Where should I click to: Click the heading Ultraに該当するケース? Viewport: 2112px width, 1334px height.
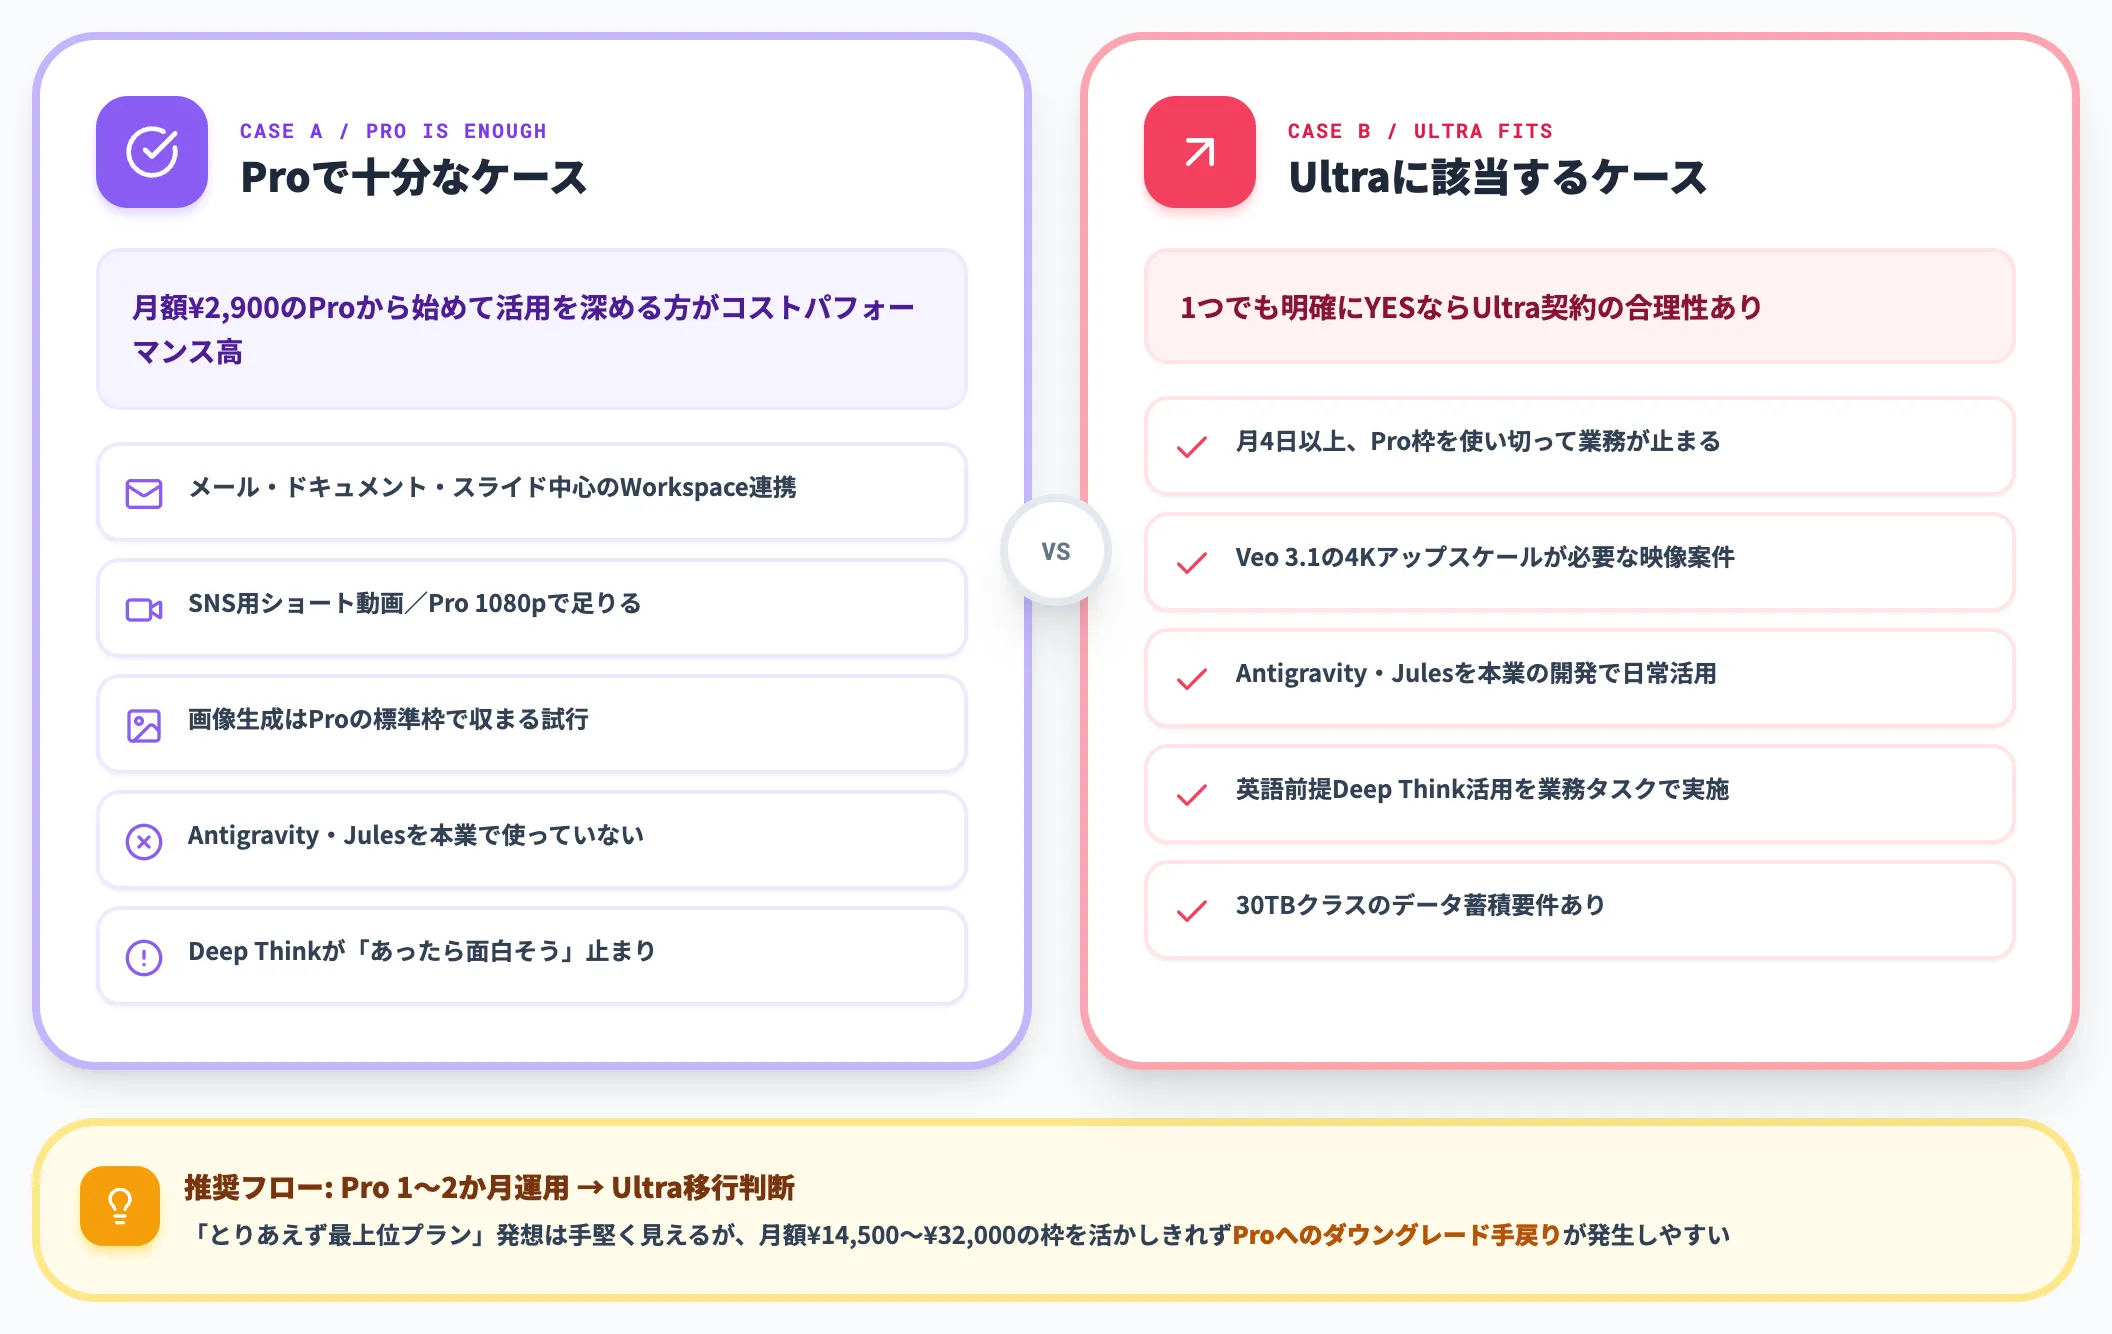tap(1497, 177)
